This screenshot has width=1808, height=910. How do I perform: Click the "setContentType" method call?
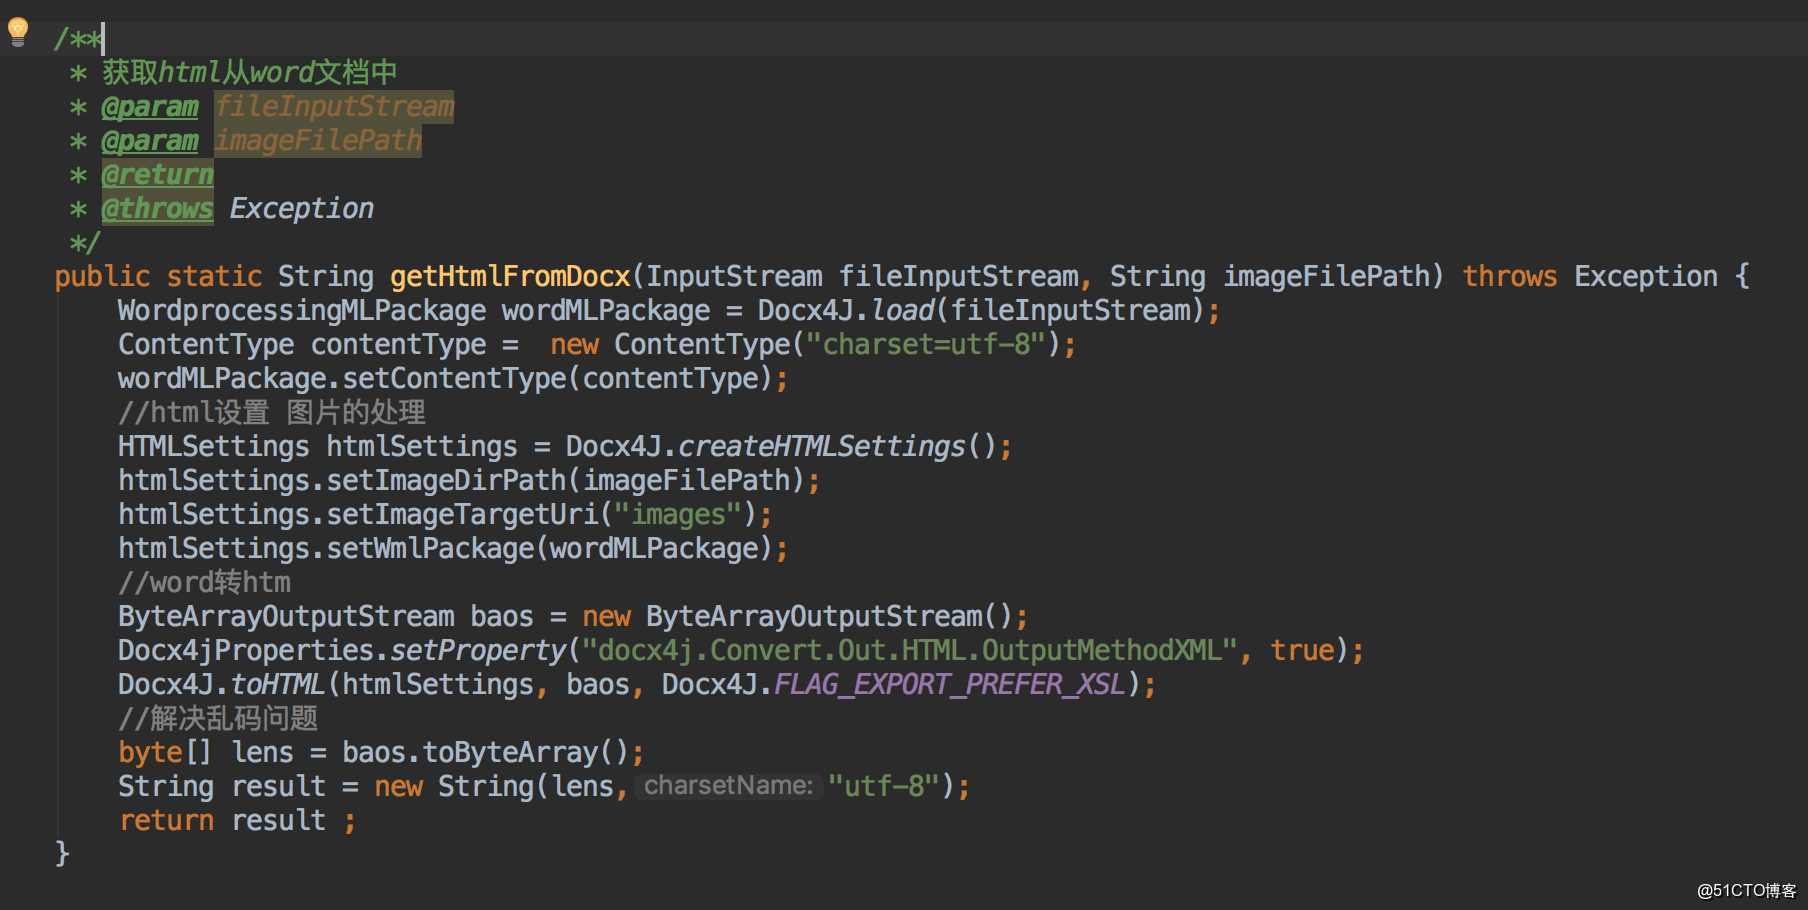(454, 378)
